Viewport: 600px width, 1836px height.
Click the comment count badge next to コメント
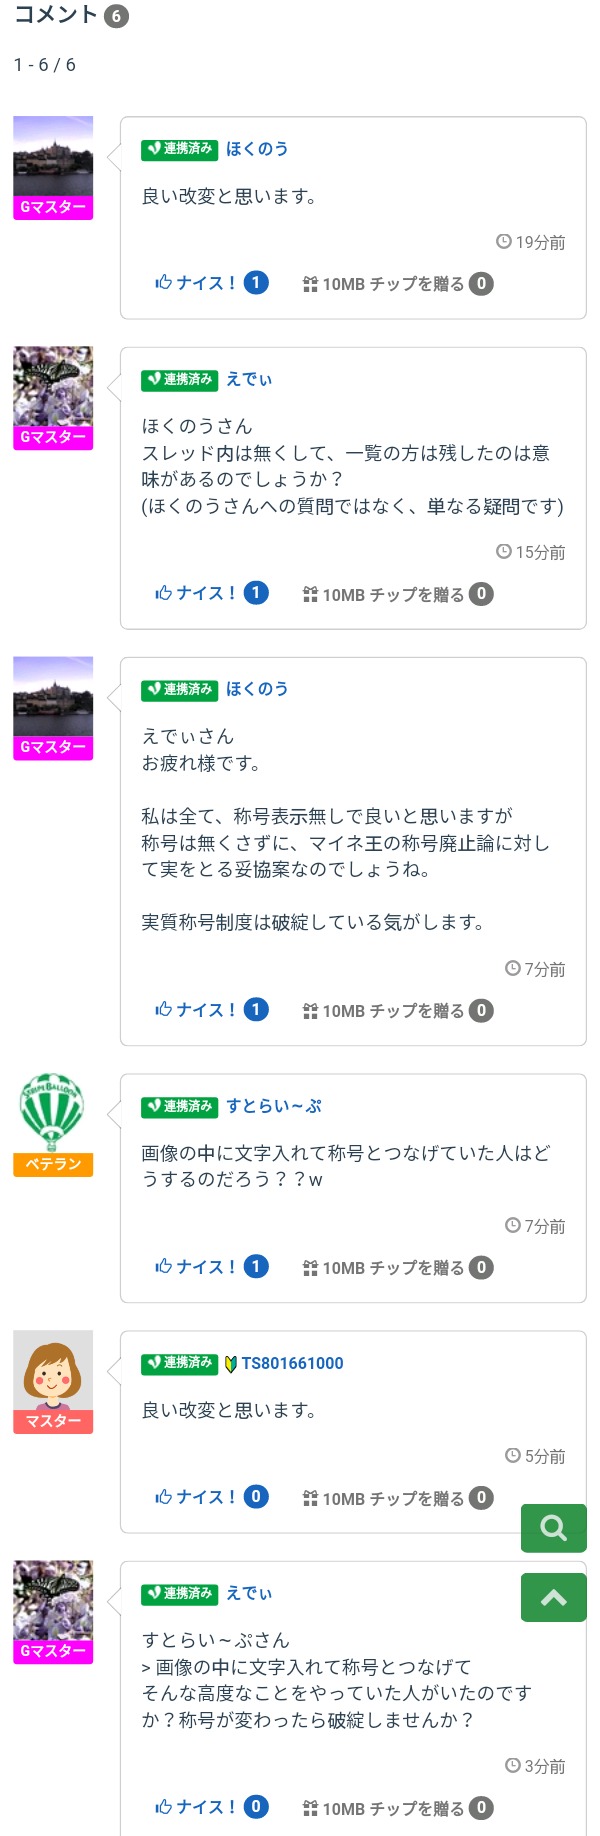click(116, 16)
